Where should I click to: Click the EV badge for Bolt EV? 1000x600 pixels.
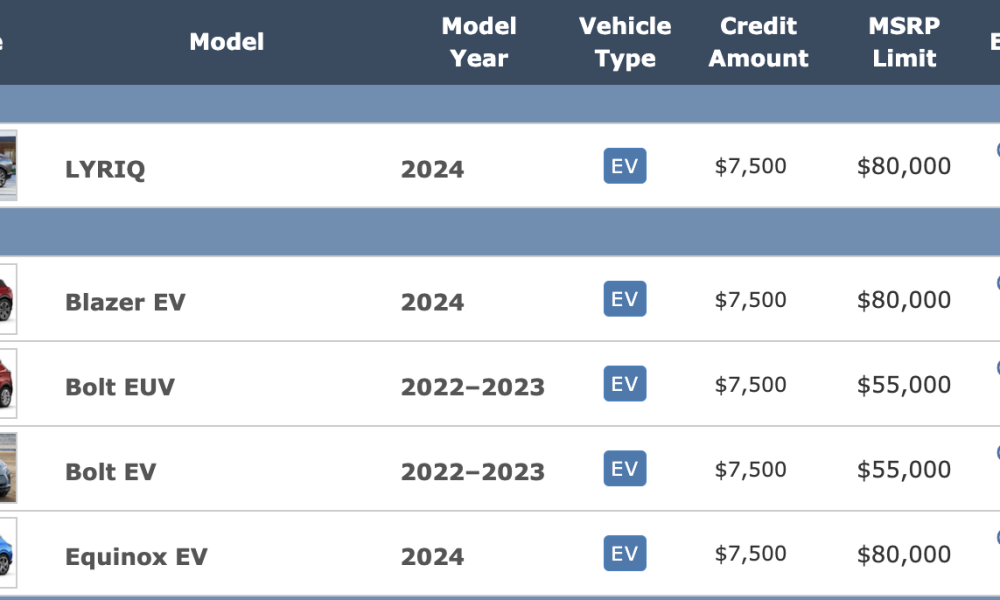[624, 469]
